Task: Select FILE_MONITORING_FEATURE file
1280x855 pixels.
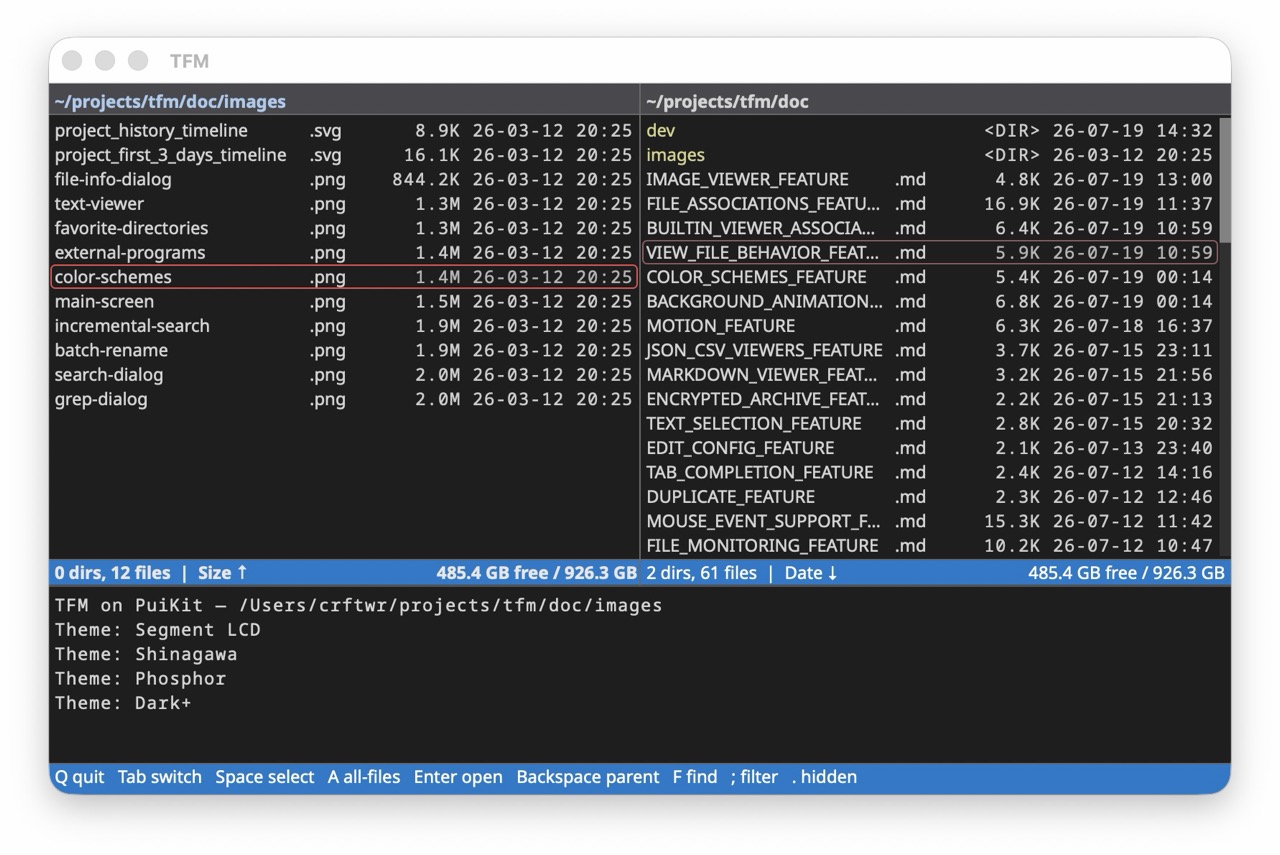Action: (x=930, y=546)
